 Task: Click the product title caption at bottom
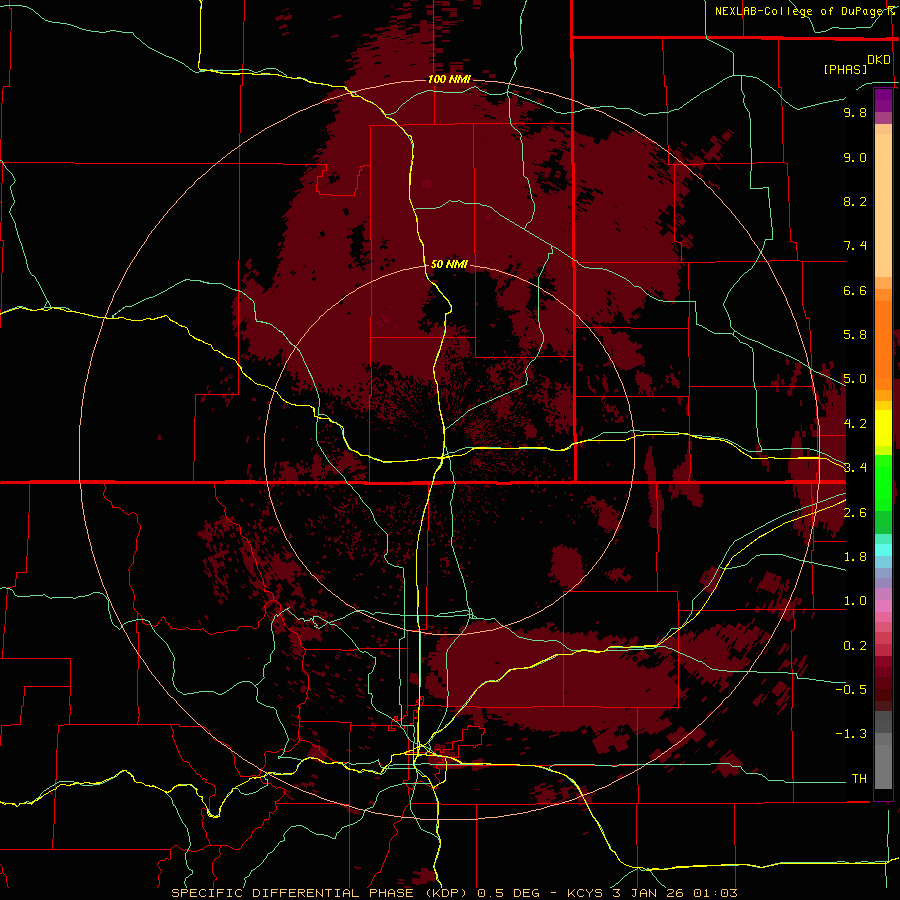pos(455,893)
